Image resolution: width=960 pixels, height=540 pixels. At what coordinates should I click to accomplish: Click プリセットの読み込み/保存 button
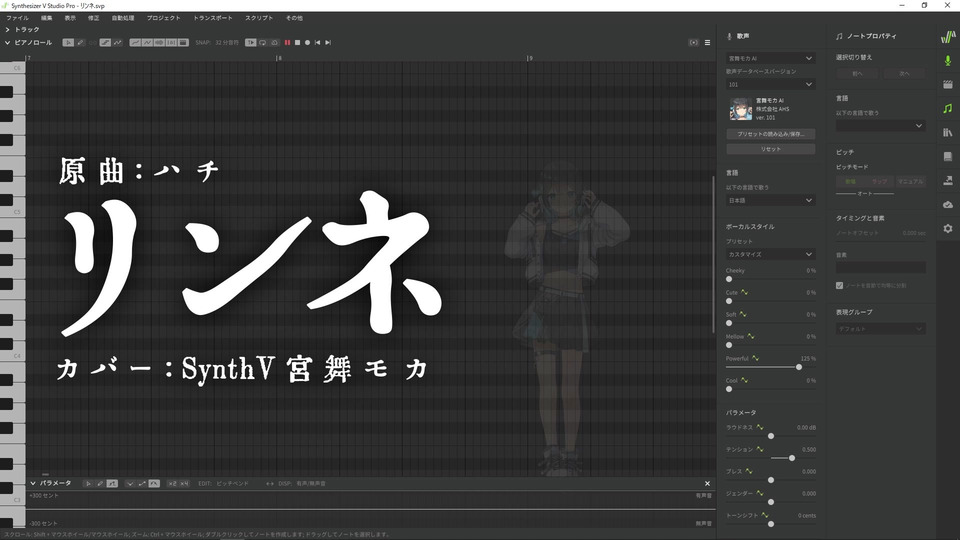click(771, 134)
